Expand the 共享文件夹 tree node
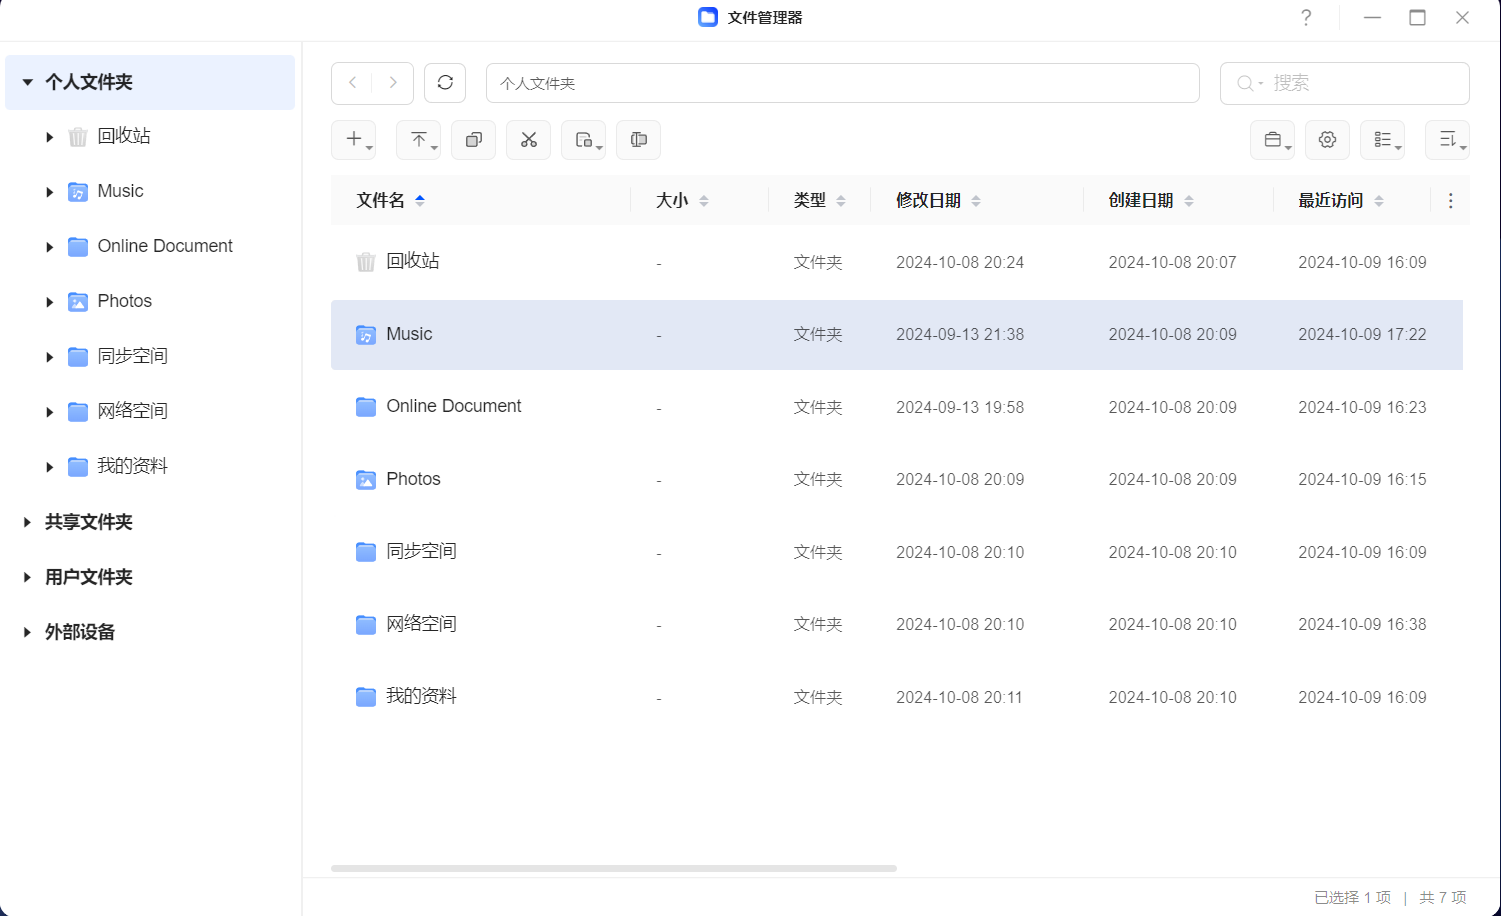The image size is (1501, 916). (27, 522)
